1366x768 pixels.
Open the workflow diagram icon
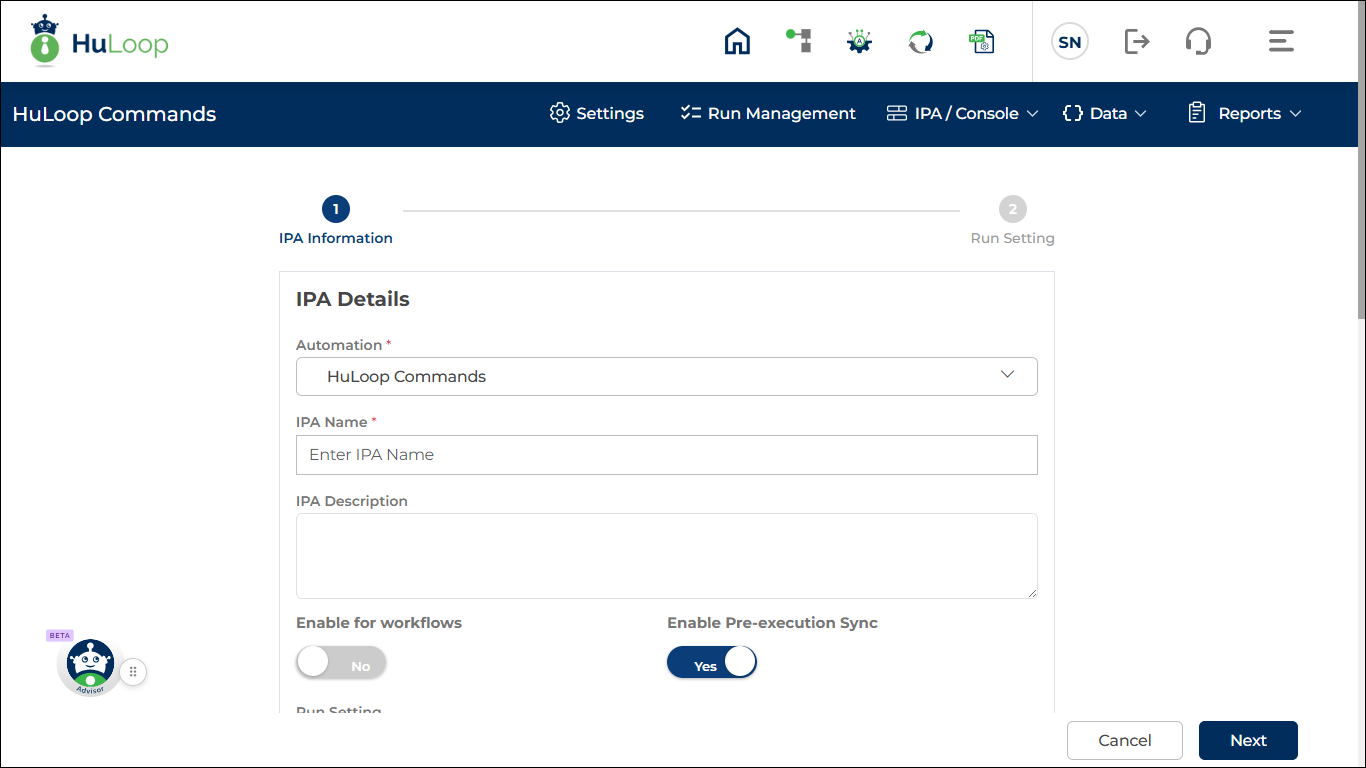[798, 41]
